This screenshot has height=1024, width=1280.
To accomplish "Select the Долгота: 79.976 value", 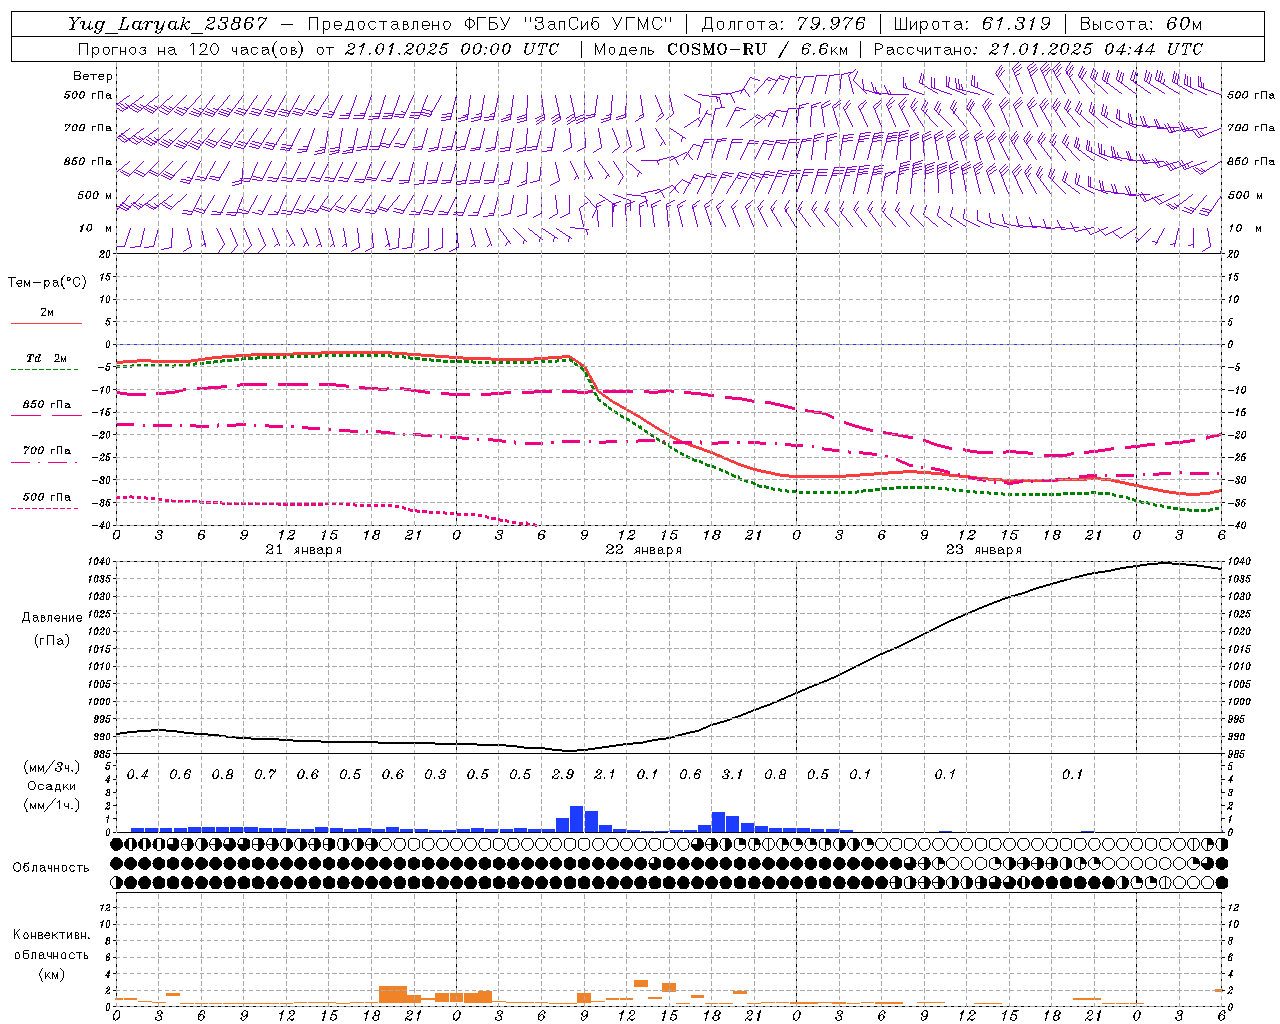I will coord(784,25).
